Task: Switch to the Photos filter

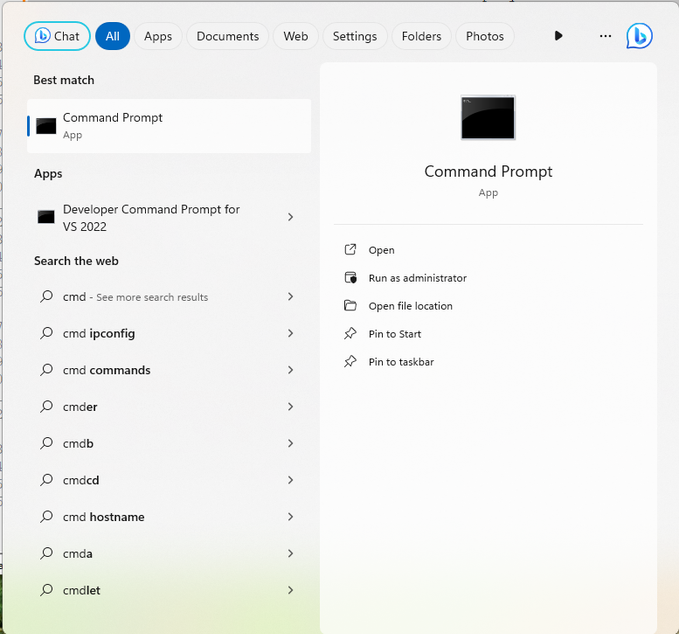Action: point(485,36)
